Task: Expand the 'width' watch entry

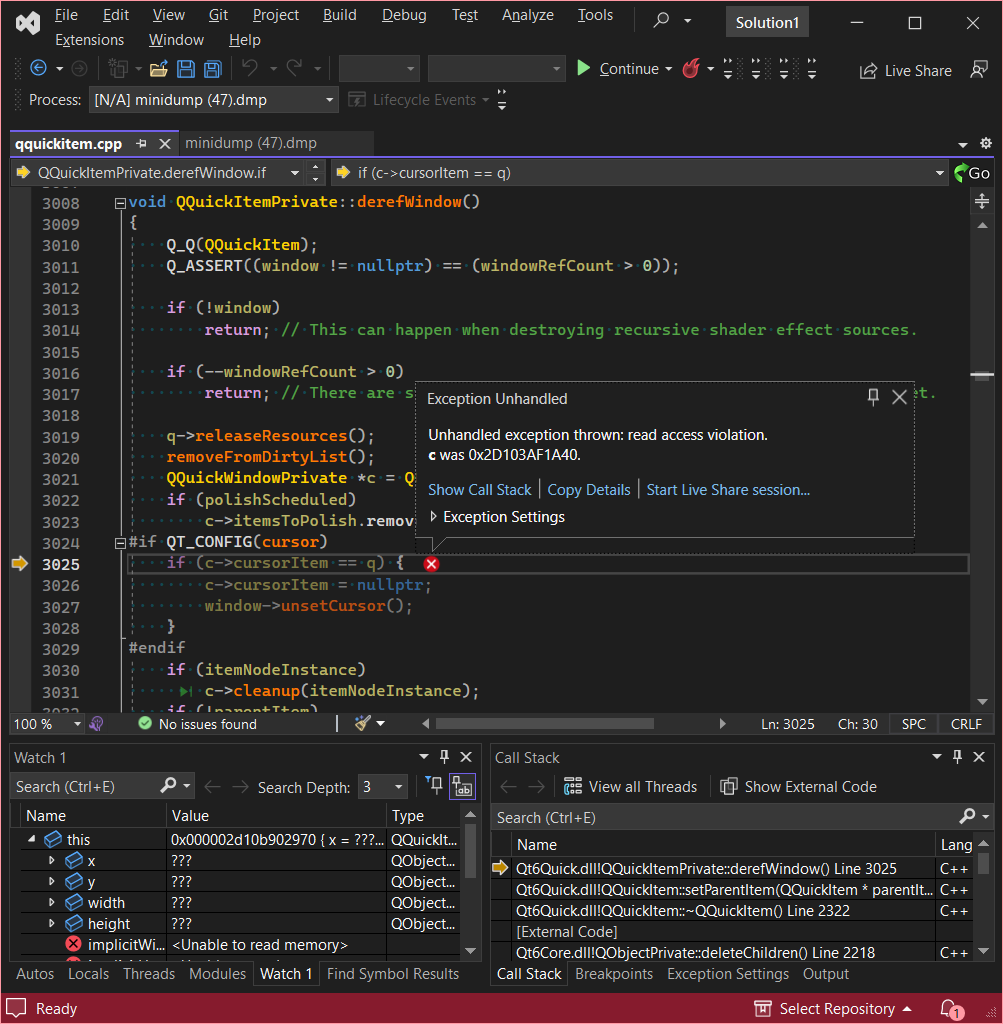Action: point(52,902)
